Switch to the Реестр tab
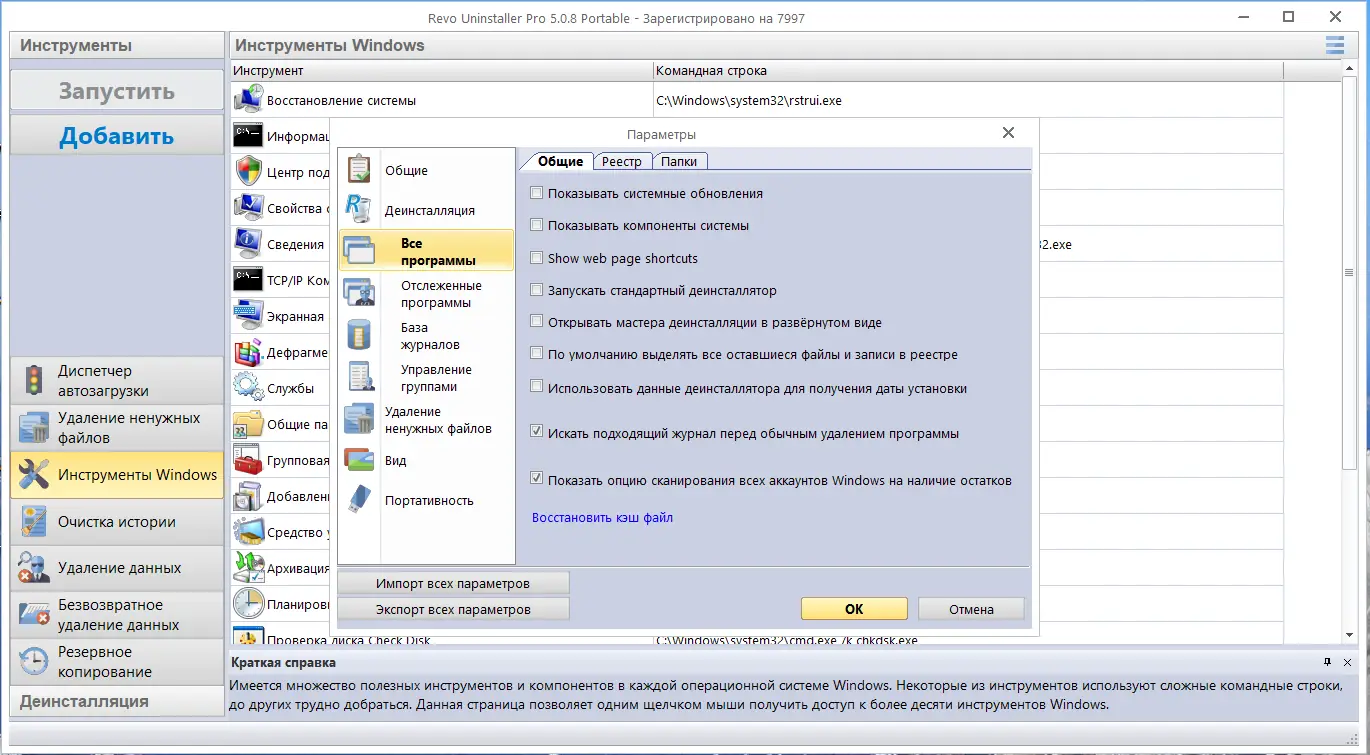 click(622, 161)
